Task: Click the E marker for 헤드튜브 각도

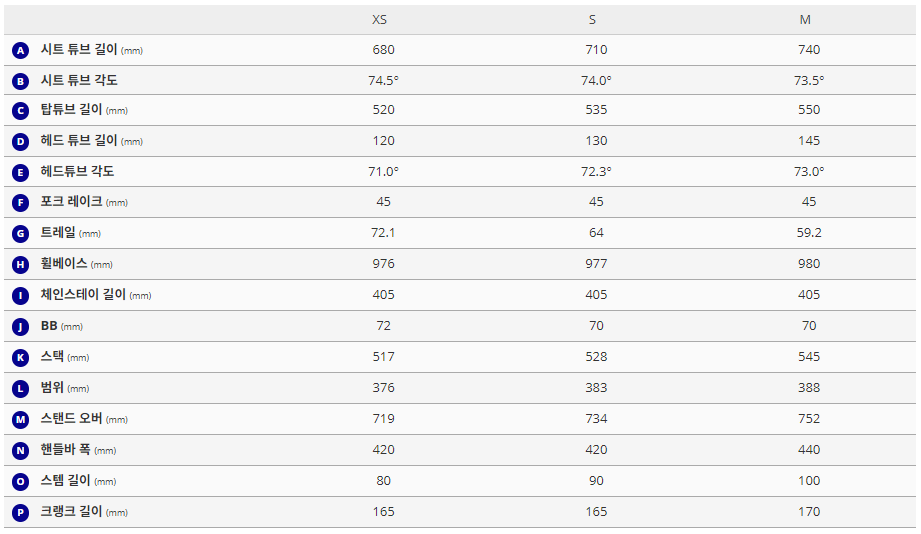Action: (x=20, y=172)
